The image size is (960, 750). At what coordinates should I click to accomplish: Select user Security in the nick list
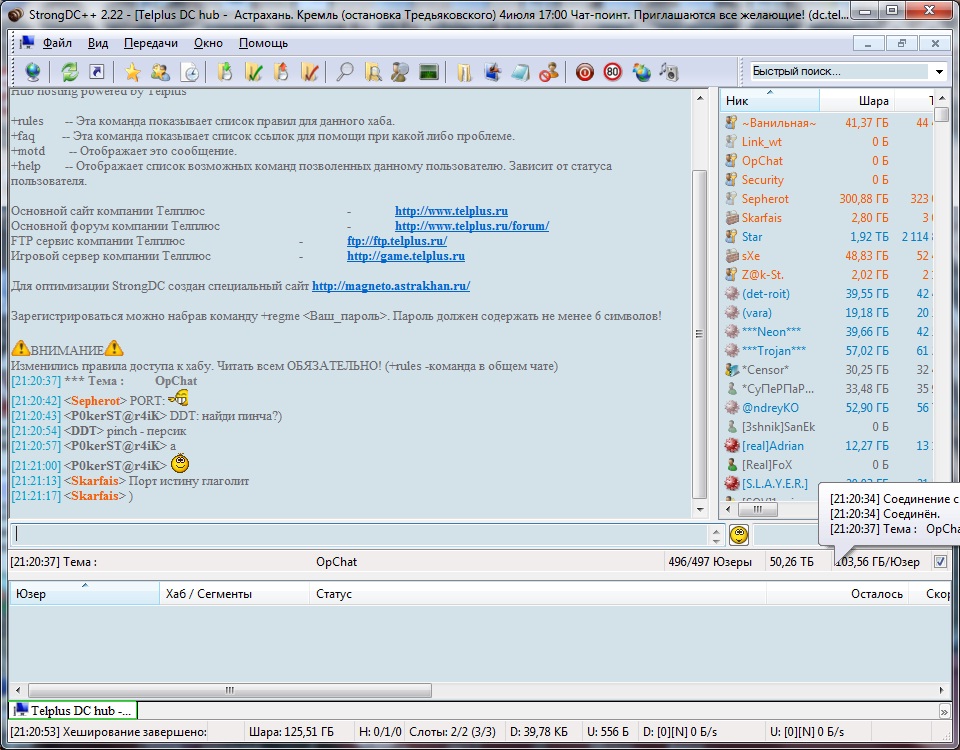(x=762, y=180)
